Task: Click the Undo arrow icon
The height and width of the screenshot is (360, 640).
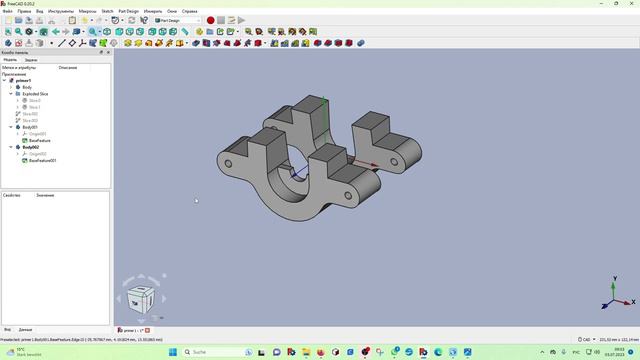Action: (85, 20)
